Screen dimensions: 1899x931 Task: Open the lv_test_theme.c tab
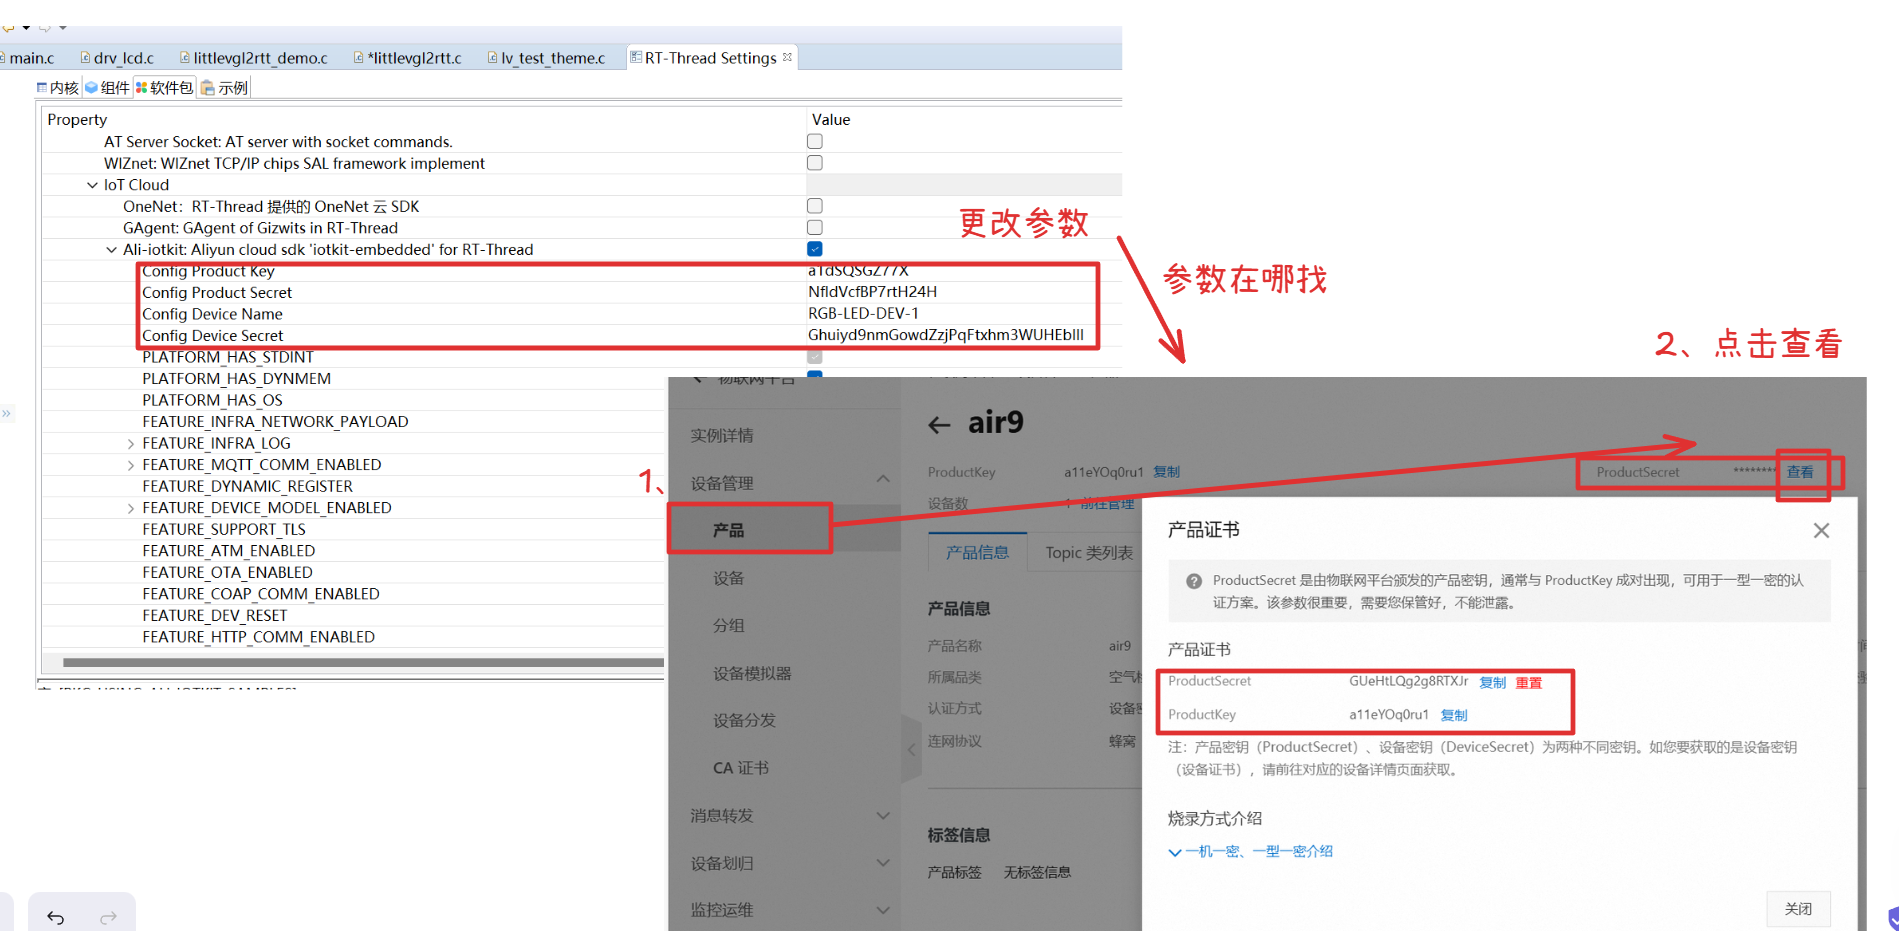546,58
